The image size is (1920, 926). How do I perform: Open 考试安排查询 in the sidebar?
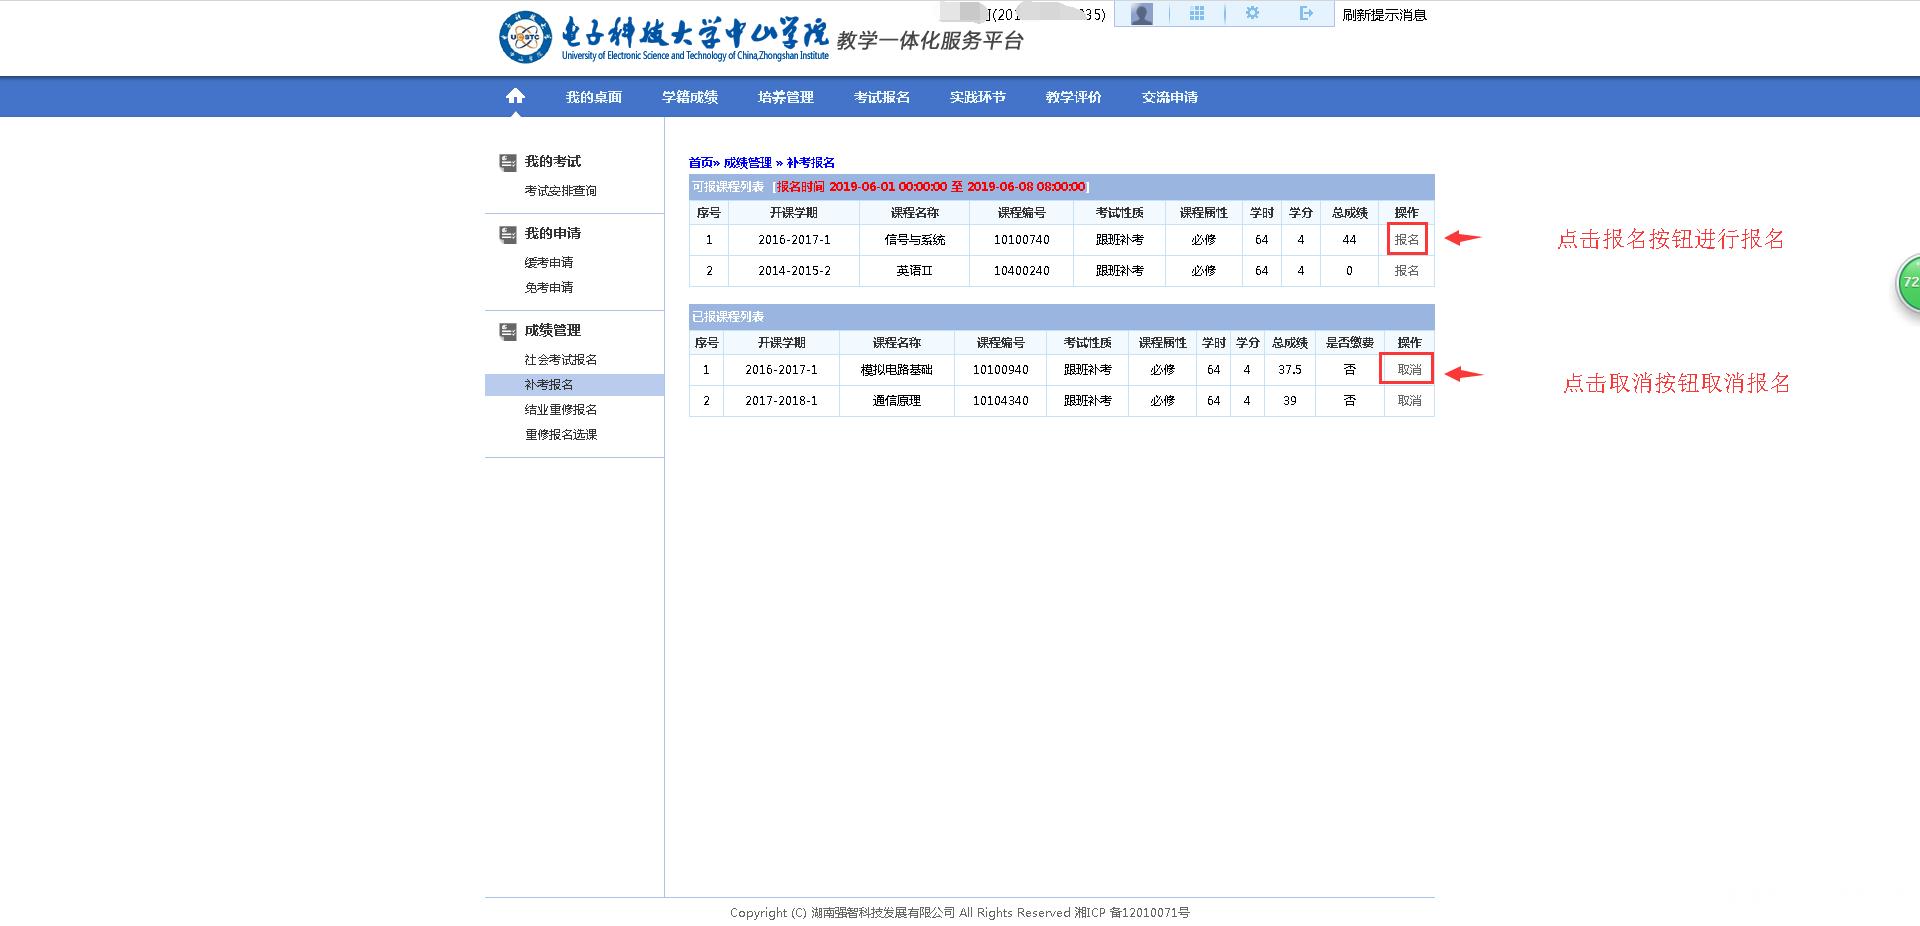tap(560, 191)
